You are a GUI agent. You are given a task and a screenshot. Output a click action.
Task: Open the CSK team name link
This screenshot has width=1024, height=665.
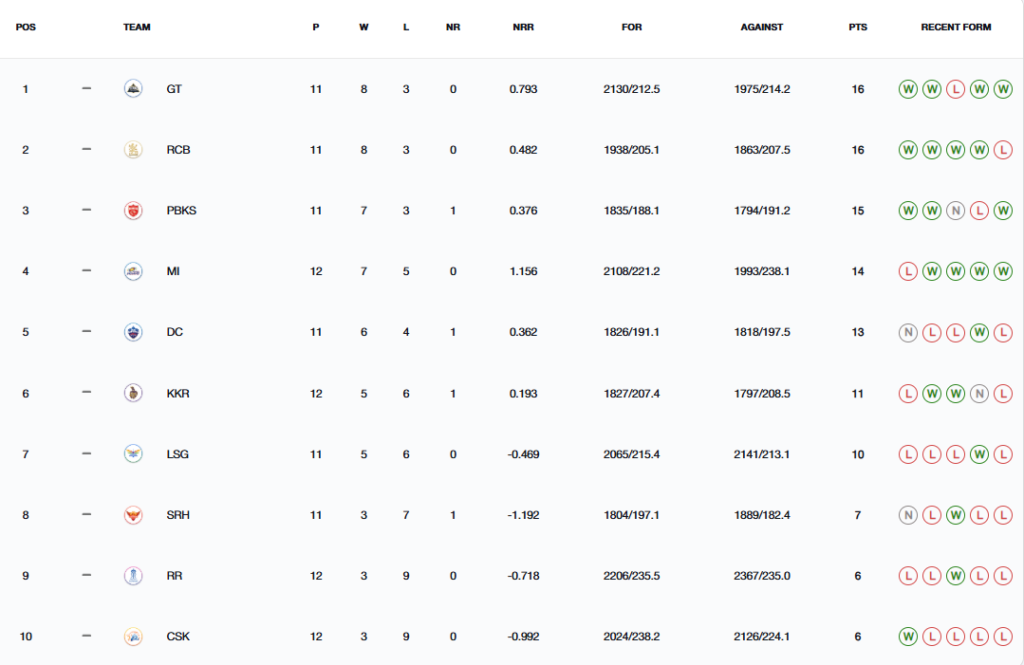pyautogui.click(x=178, y=636)
